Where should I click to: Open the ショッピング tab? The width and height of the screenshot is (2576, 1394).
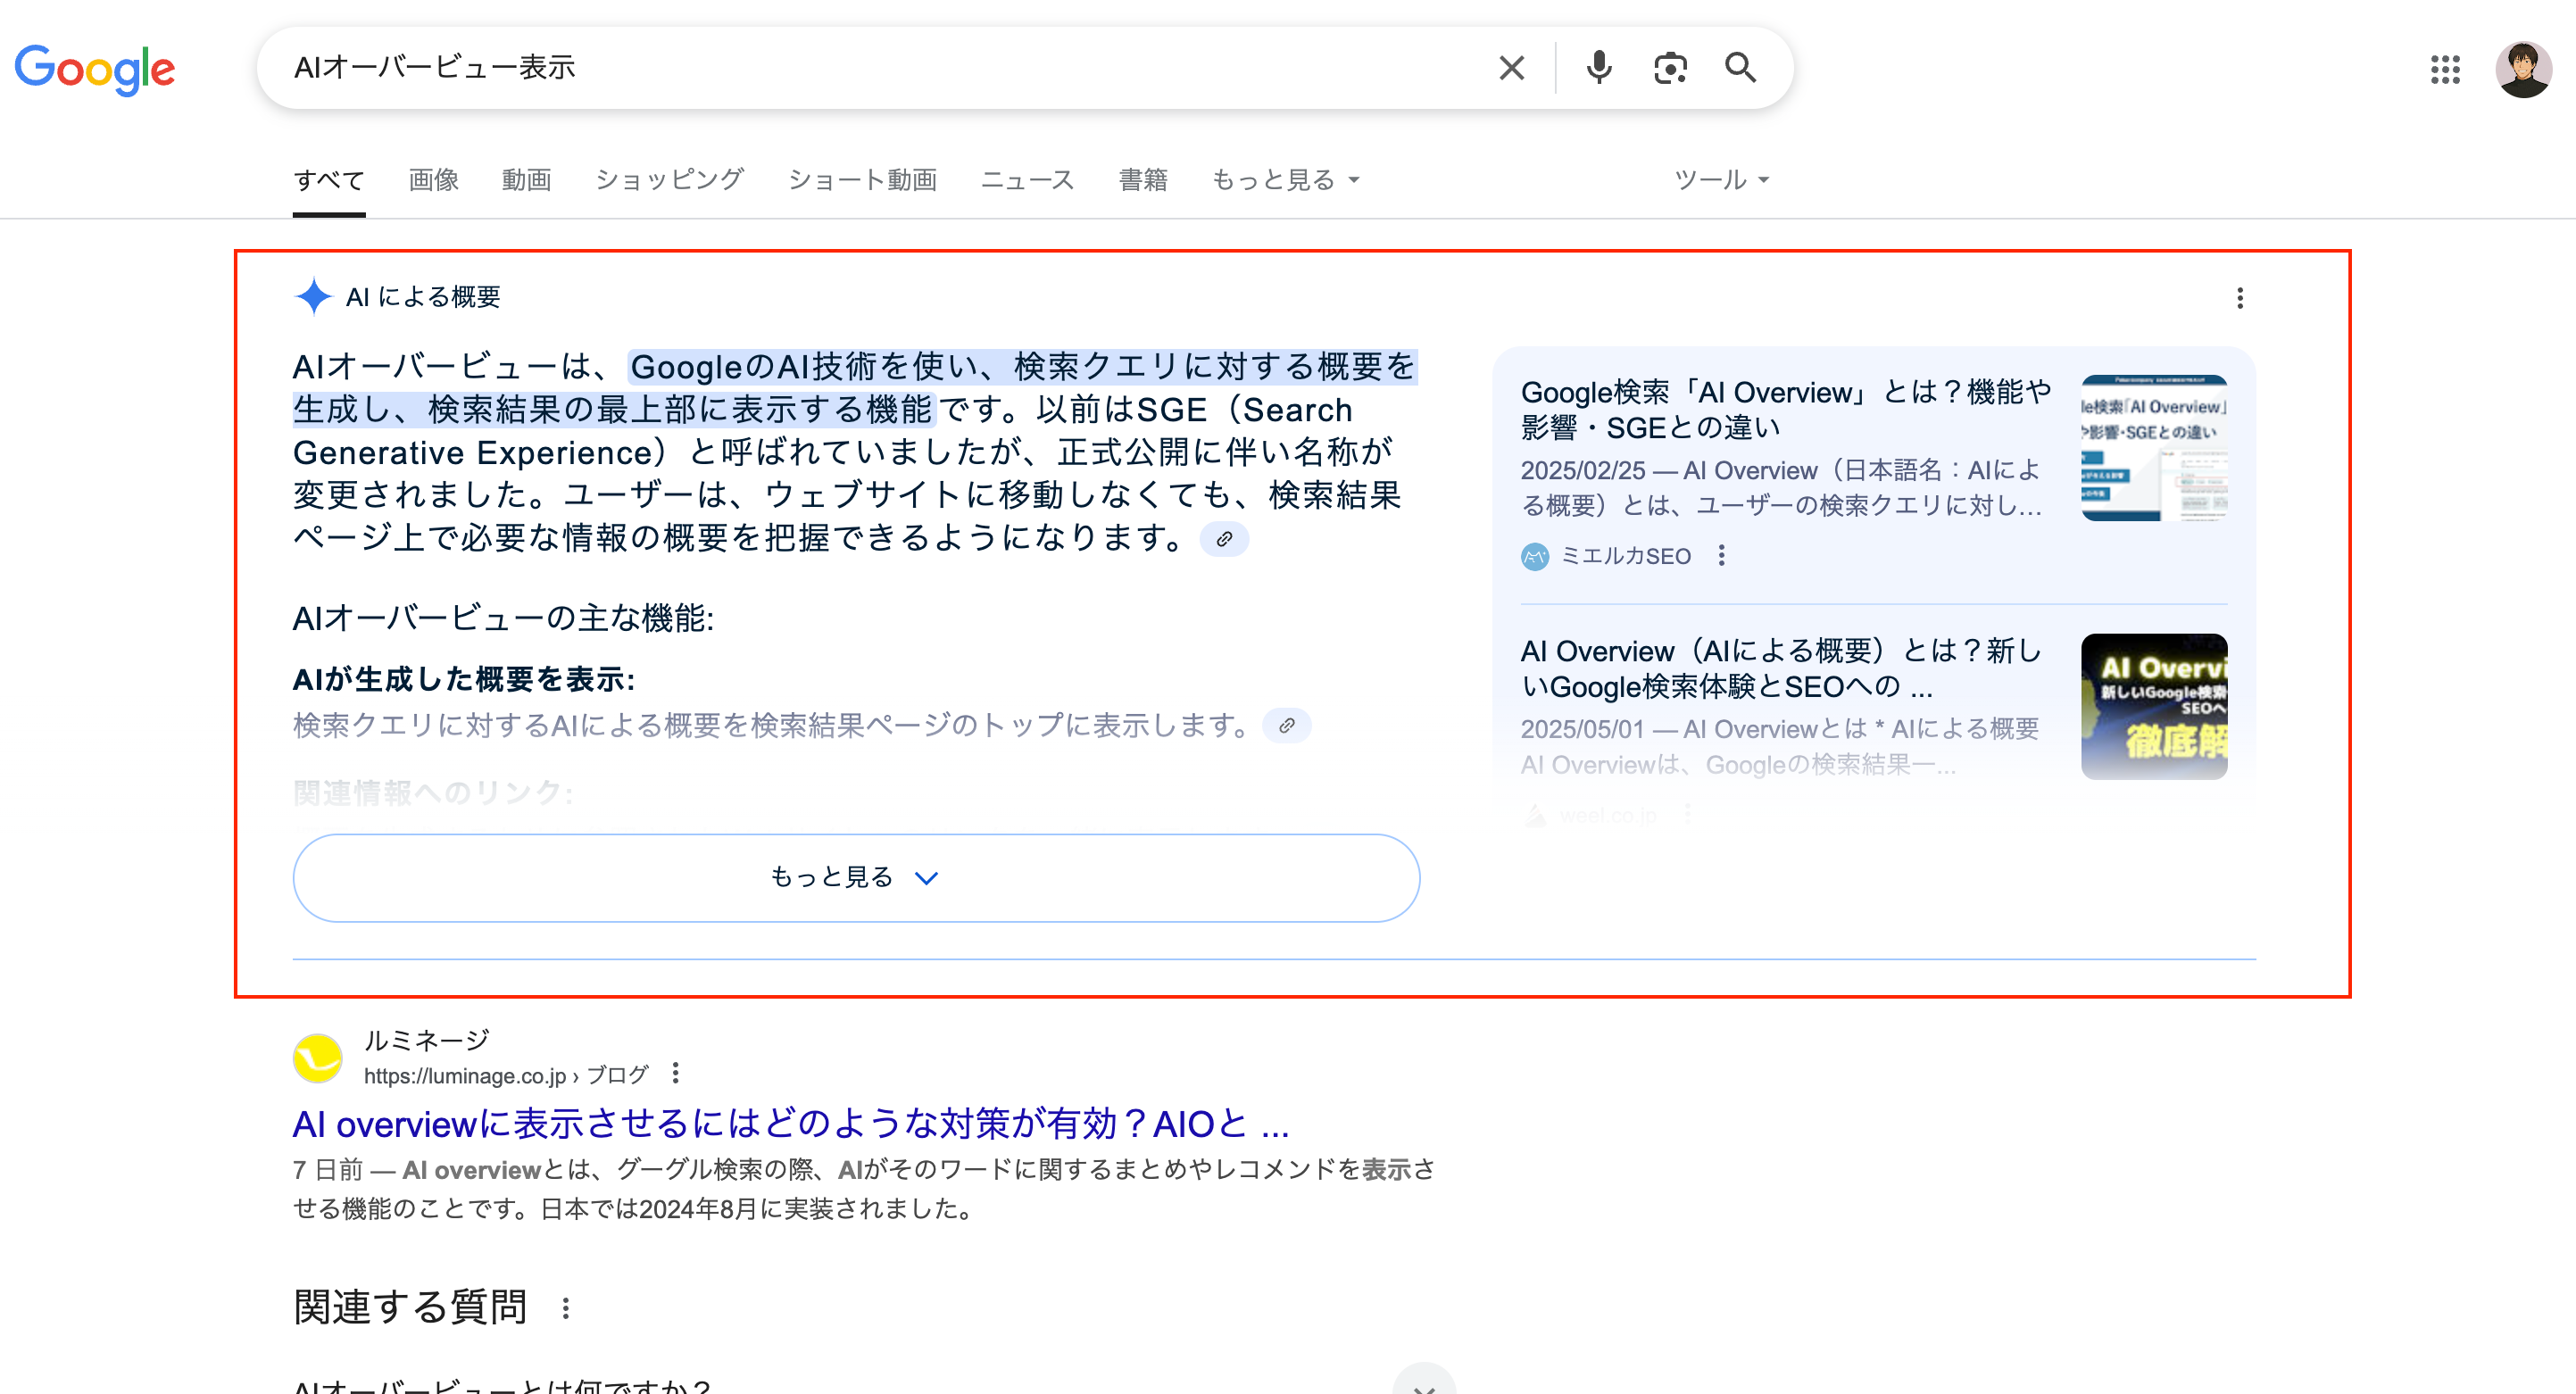(x=670, y=180)
